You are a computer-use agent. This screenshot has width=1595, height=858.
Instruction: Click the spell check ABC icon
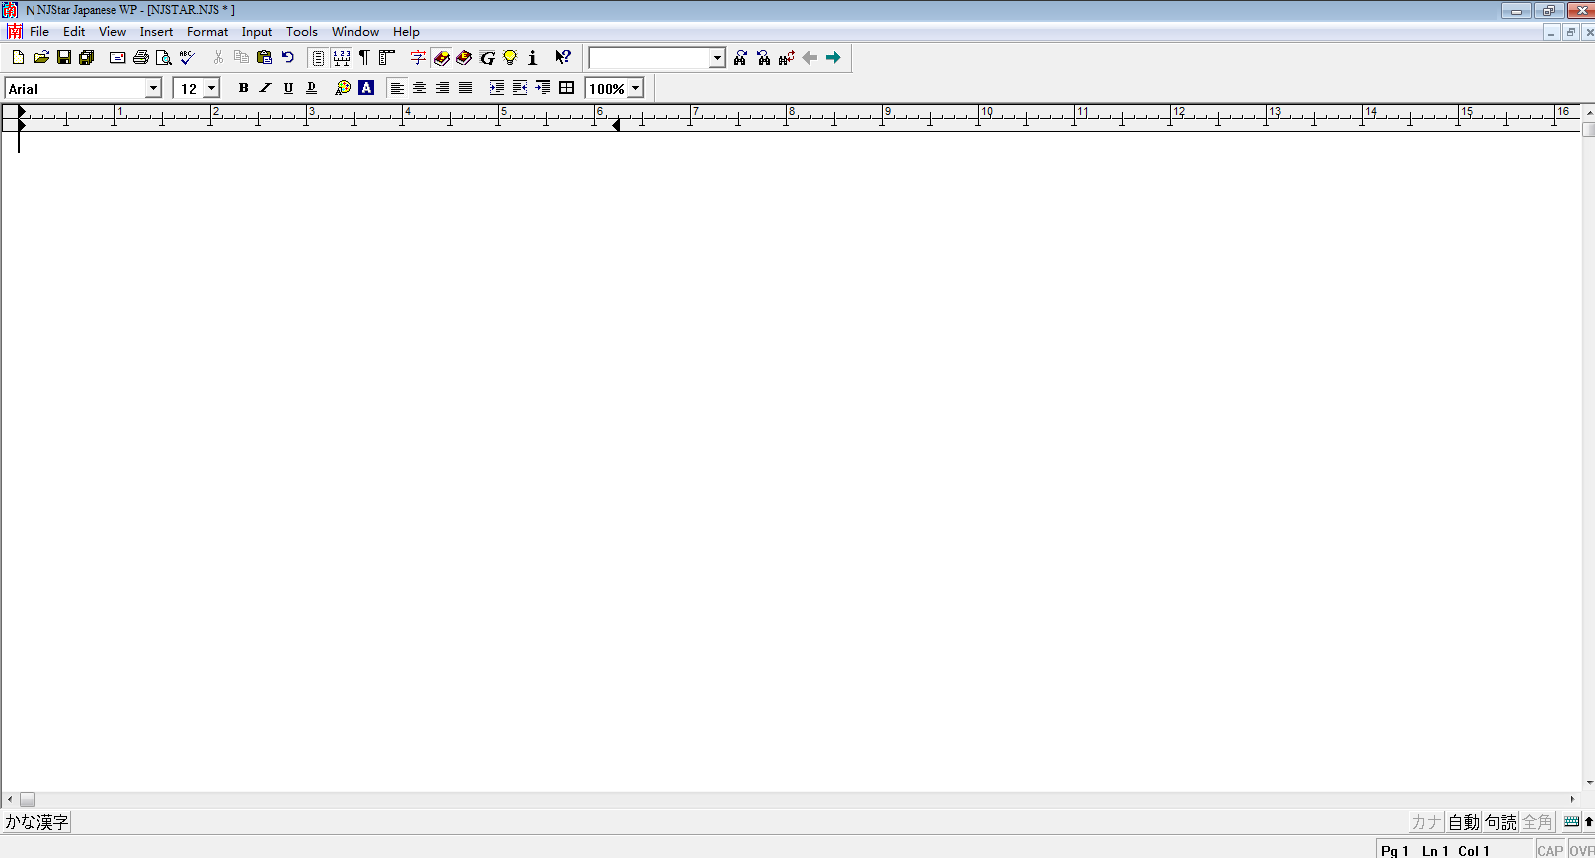[x=187, y=58]
